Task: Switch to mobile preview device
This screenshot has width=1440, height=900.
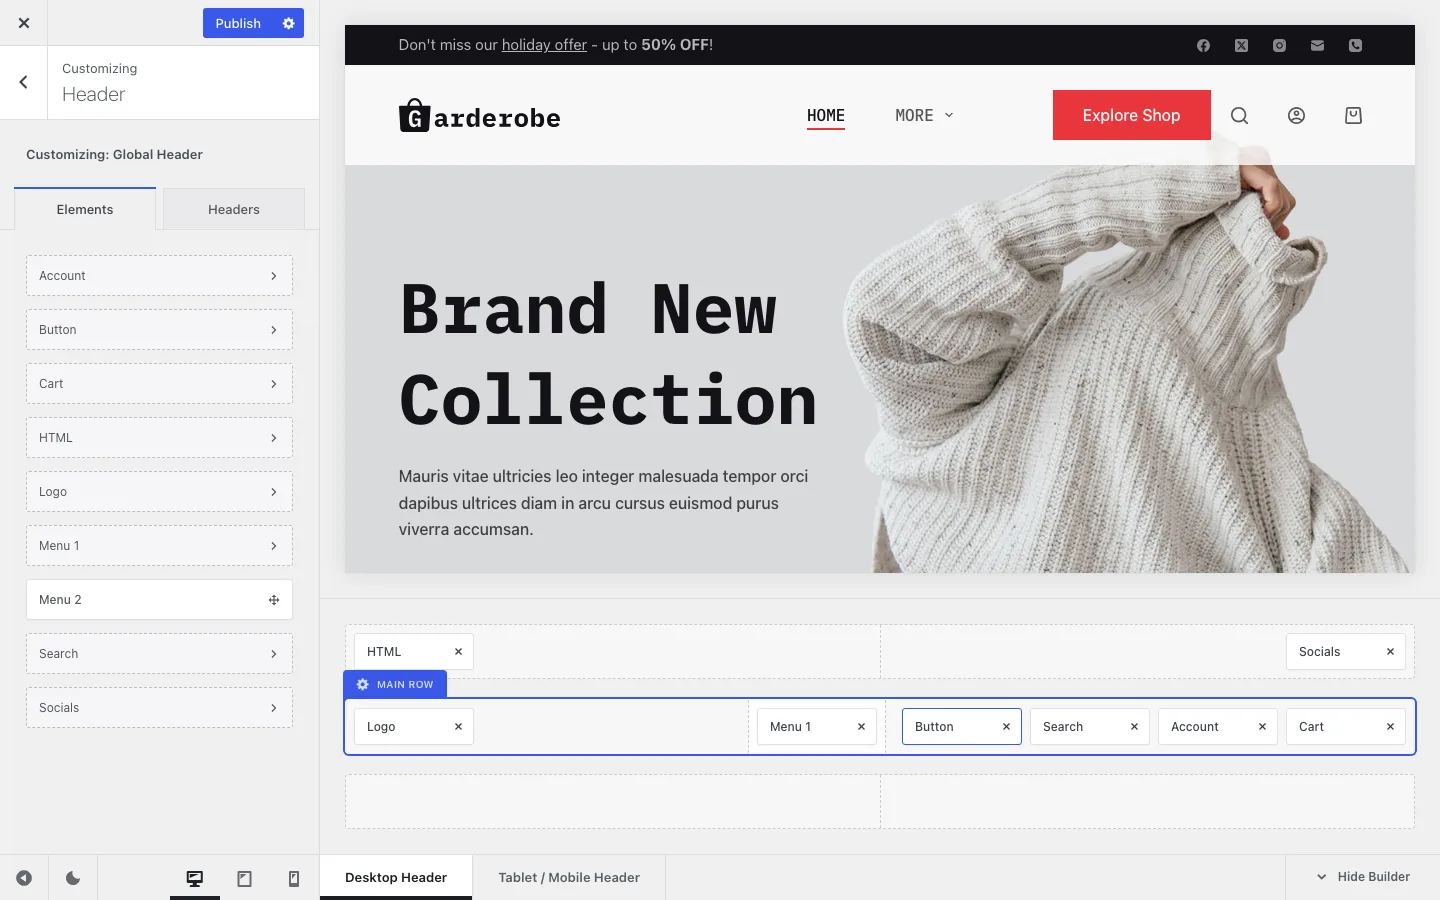Action: 294,878
